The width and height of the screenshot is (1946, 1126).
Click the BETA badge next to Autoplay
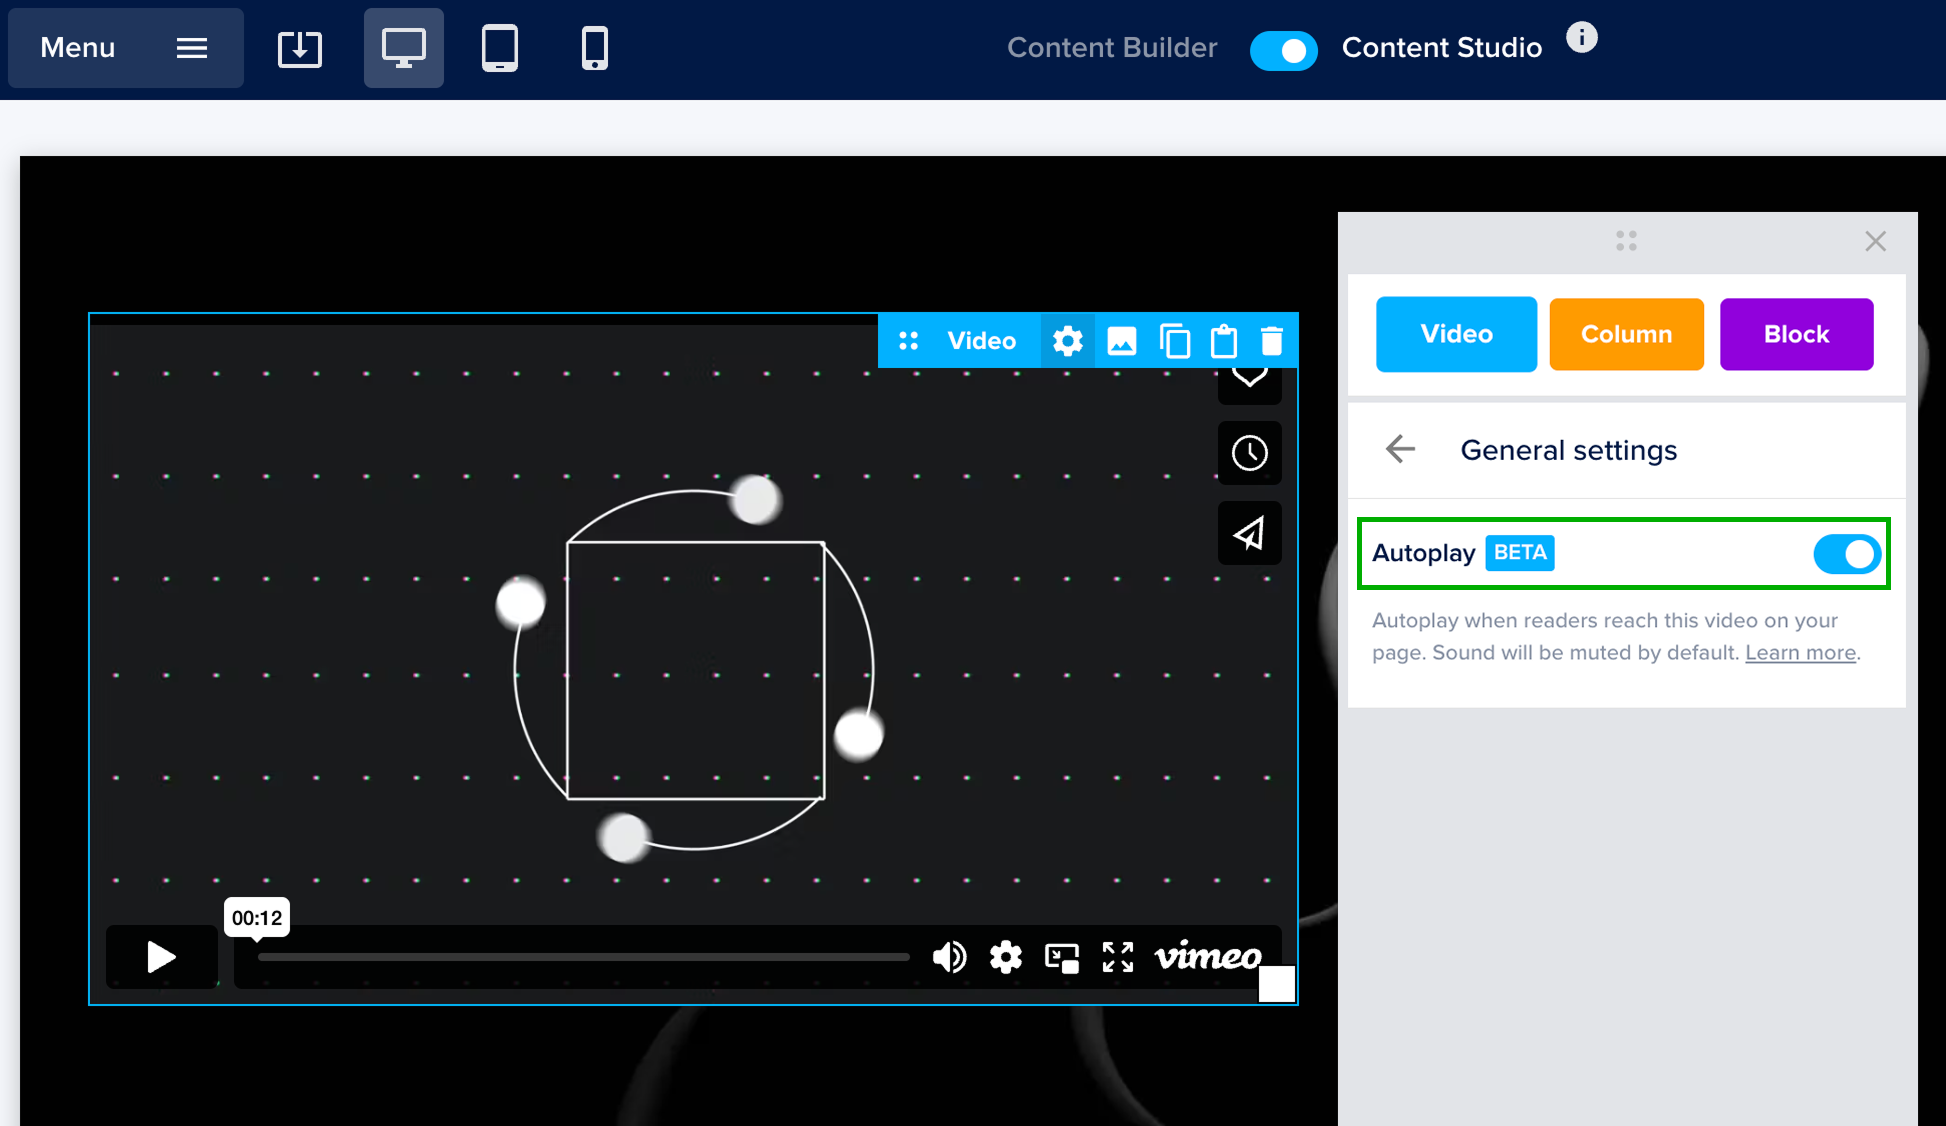1520,553
